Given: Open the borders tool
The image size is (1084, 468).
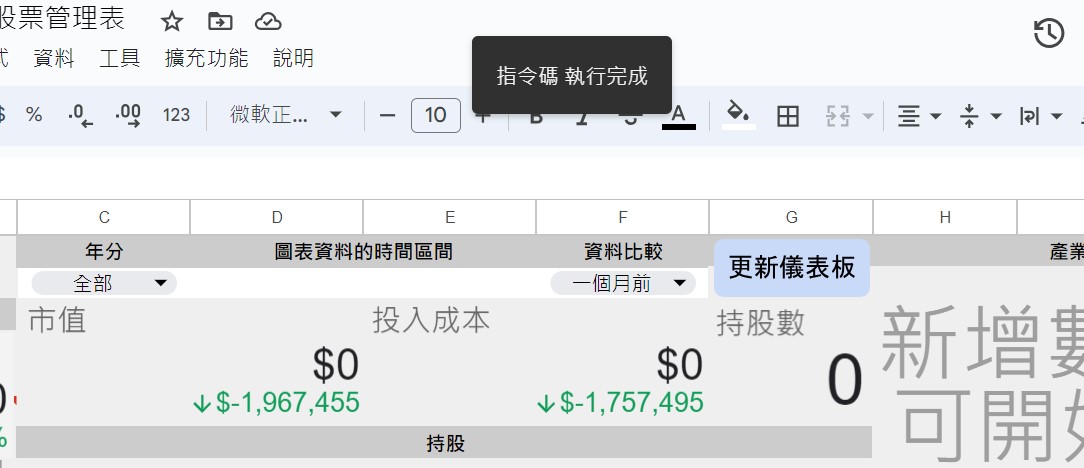Looking at the screenshot, I should click(x=788, y=116).
